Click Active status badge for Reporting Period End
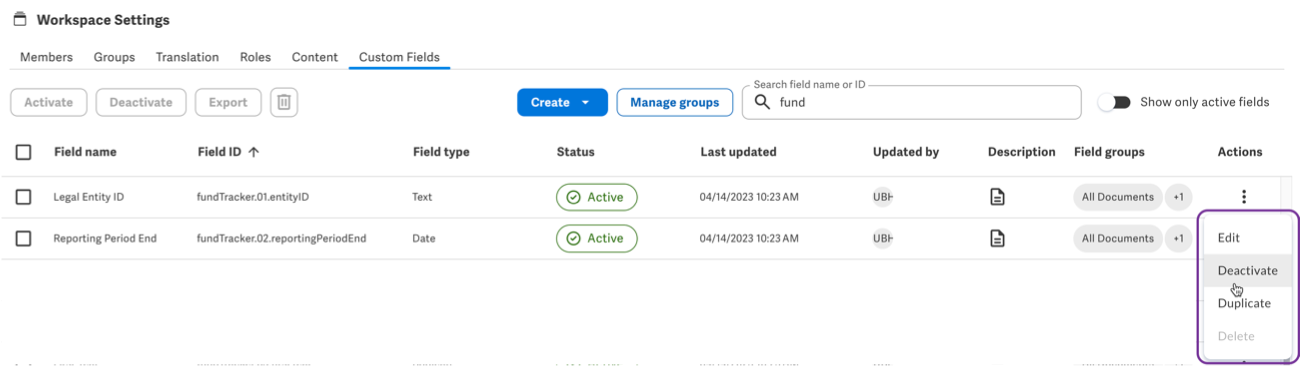 (x=597, y=238)
